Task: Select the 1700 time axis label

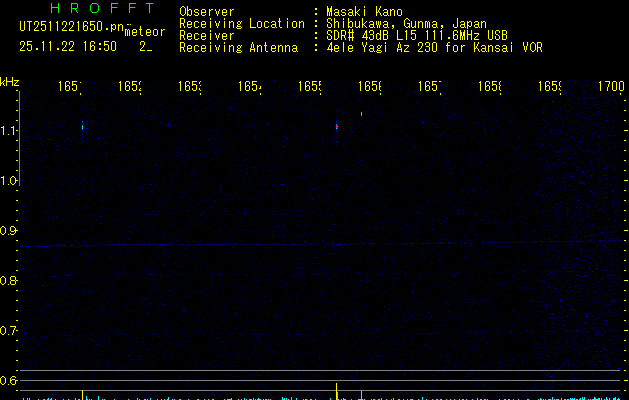Action: 611,88
